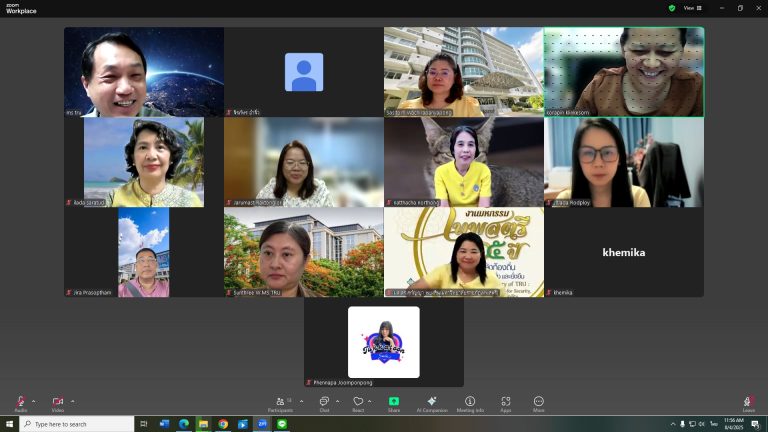Expand the audio options caret beside Audio

33,401
